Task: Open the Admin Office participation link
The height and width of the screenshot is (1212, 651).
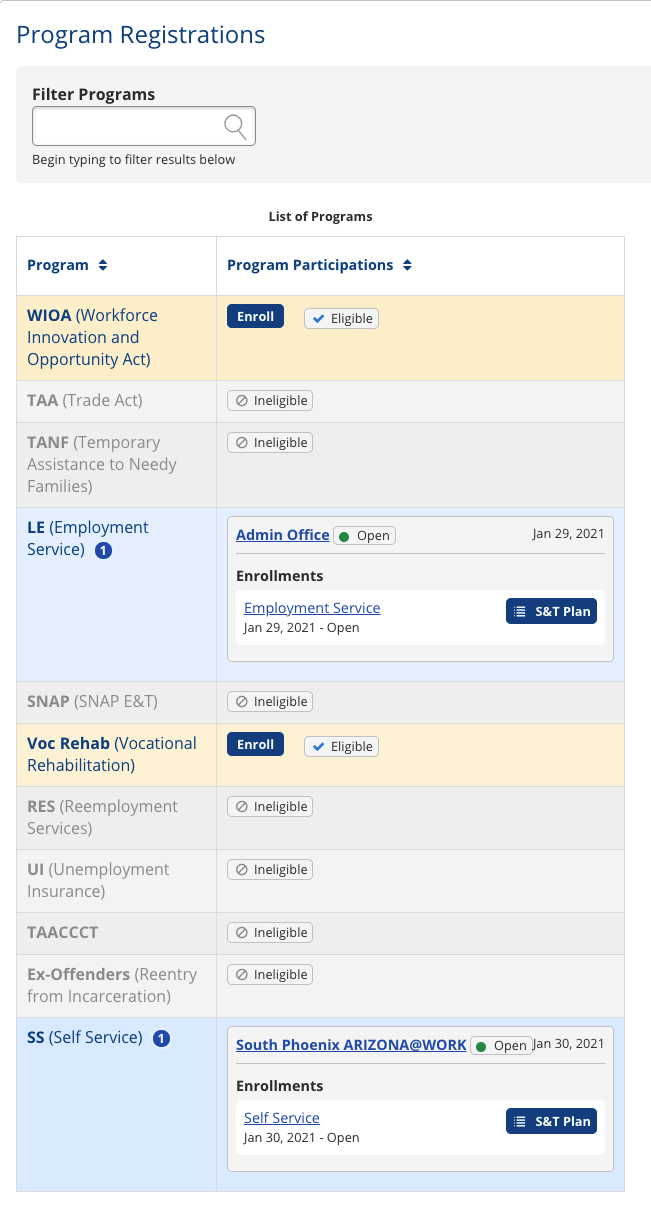Action: pos(283,535)
